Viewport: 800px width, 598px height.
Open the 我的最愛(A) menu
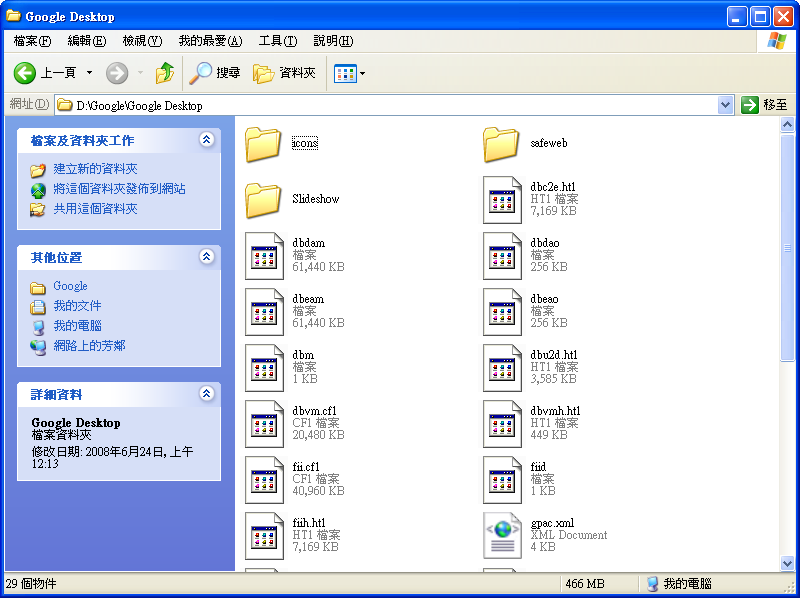tap(210, 41)
